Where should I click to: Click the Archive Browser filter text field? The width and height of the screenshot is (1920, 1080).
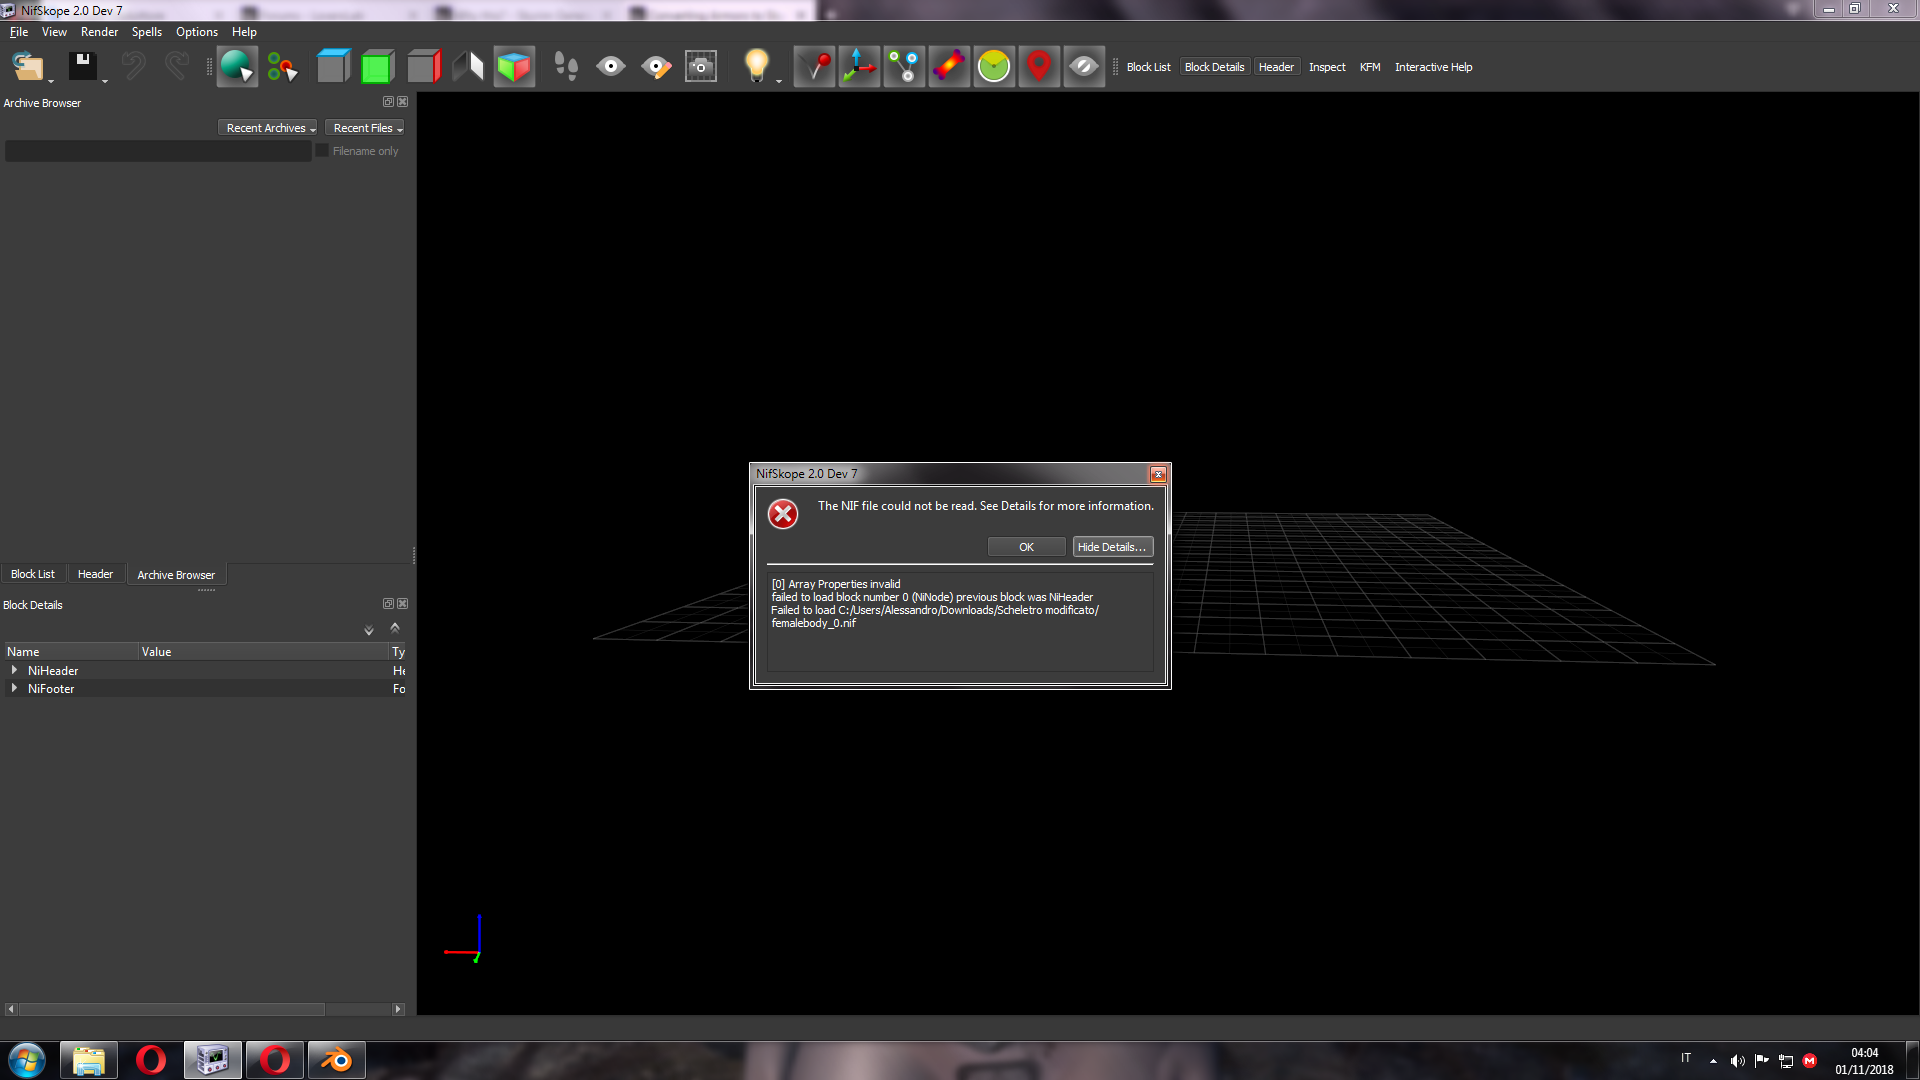[x=158, y=151]
